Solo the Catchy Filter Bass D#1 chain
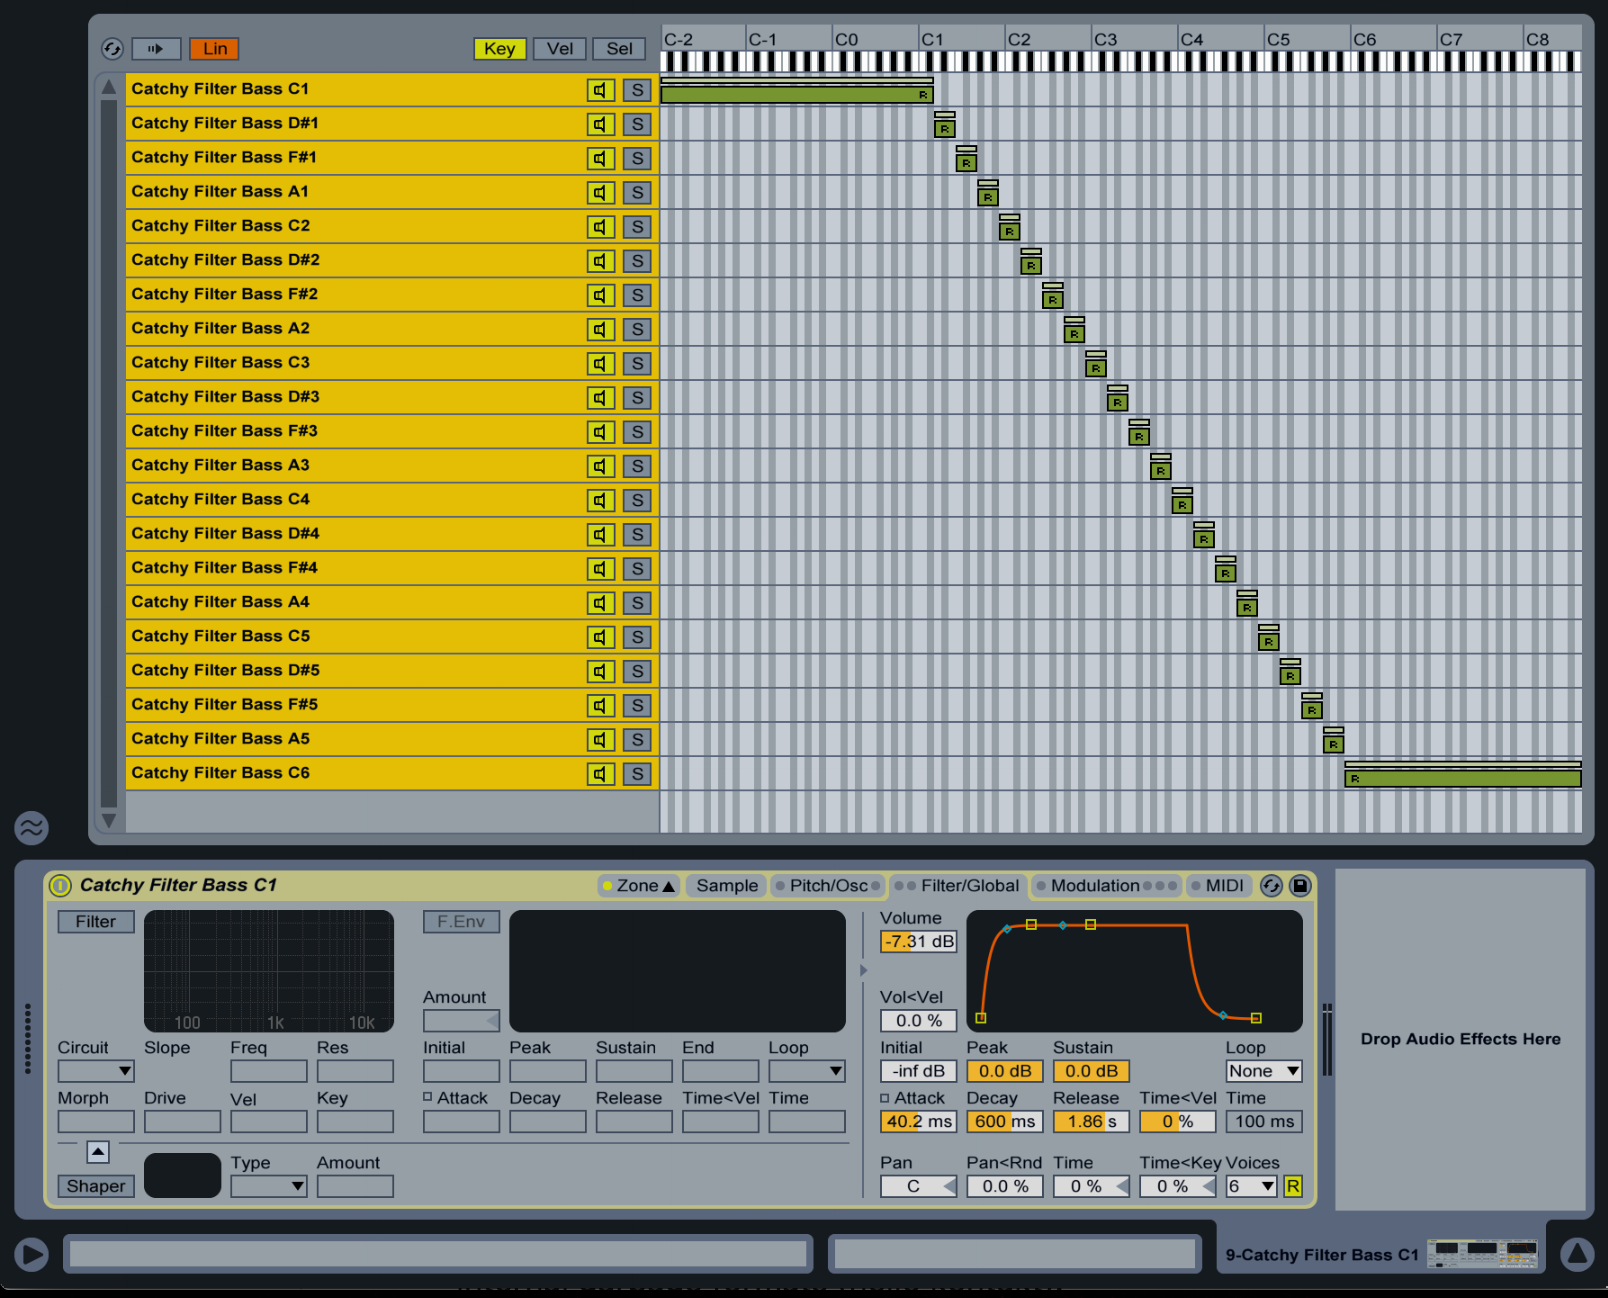This screenshot has height=1298, width=1608. (637, 125)
